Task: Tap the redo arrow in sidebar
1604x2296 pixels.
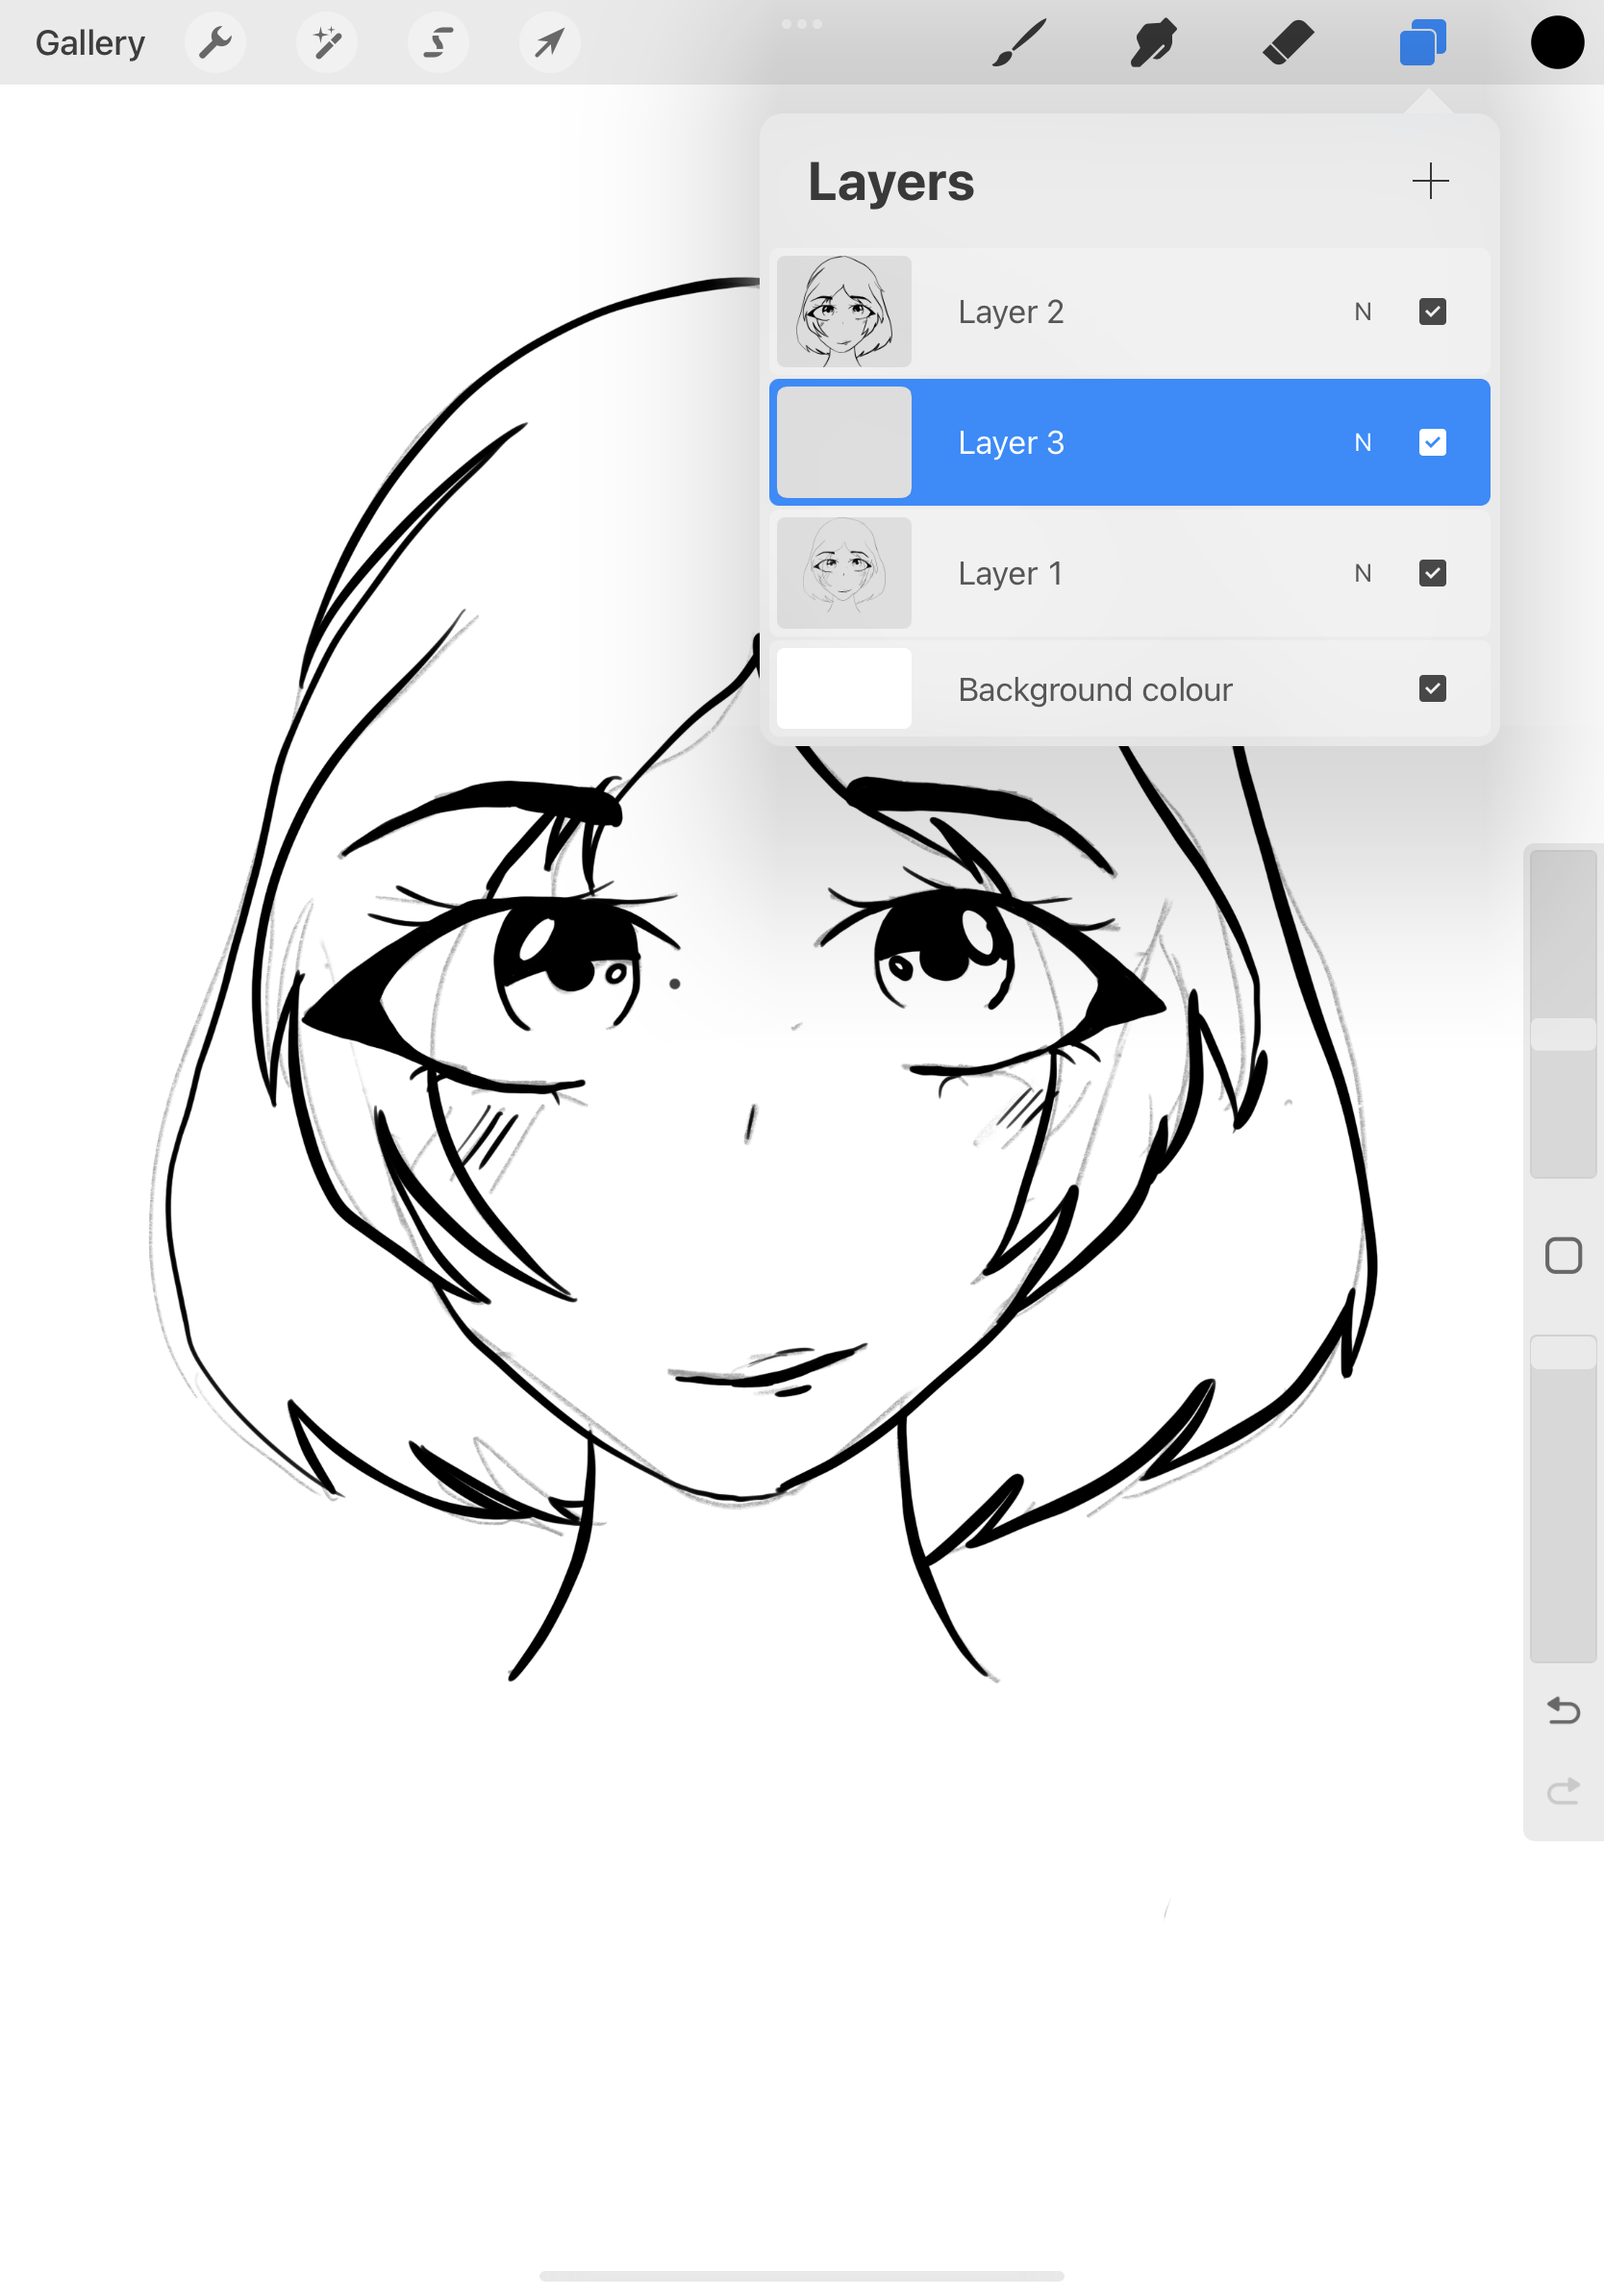Action: click(x=1563, y=1790)
